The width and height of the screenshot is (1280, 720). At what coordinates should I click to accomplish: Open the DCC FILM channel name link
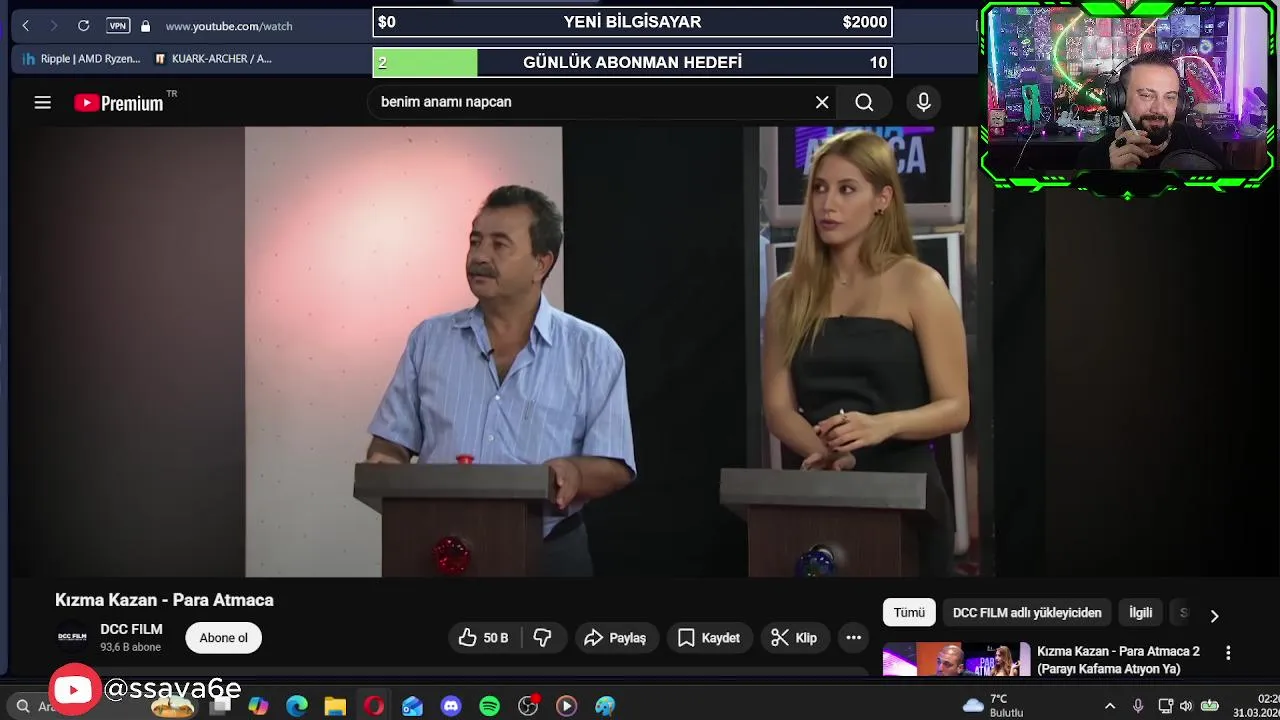pyautogui.click(x=131, y=629)
